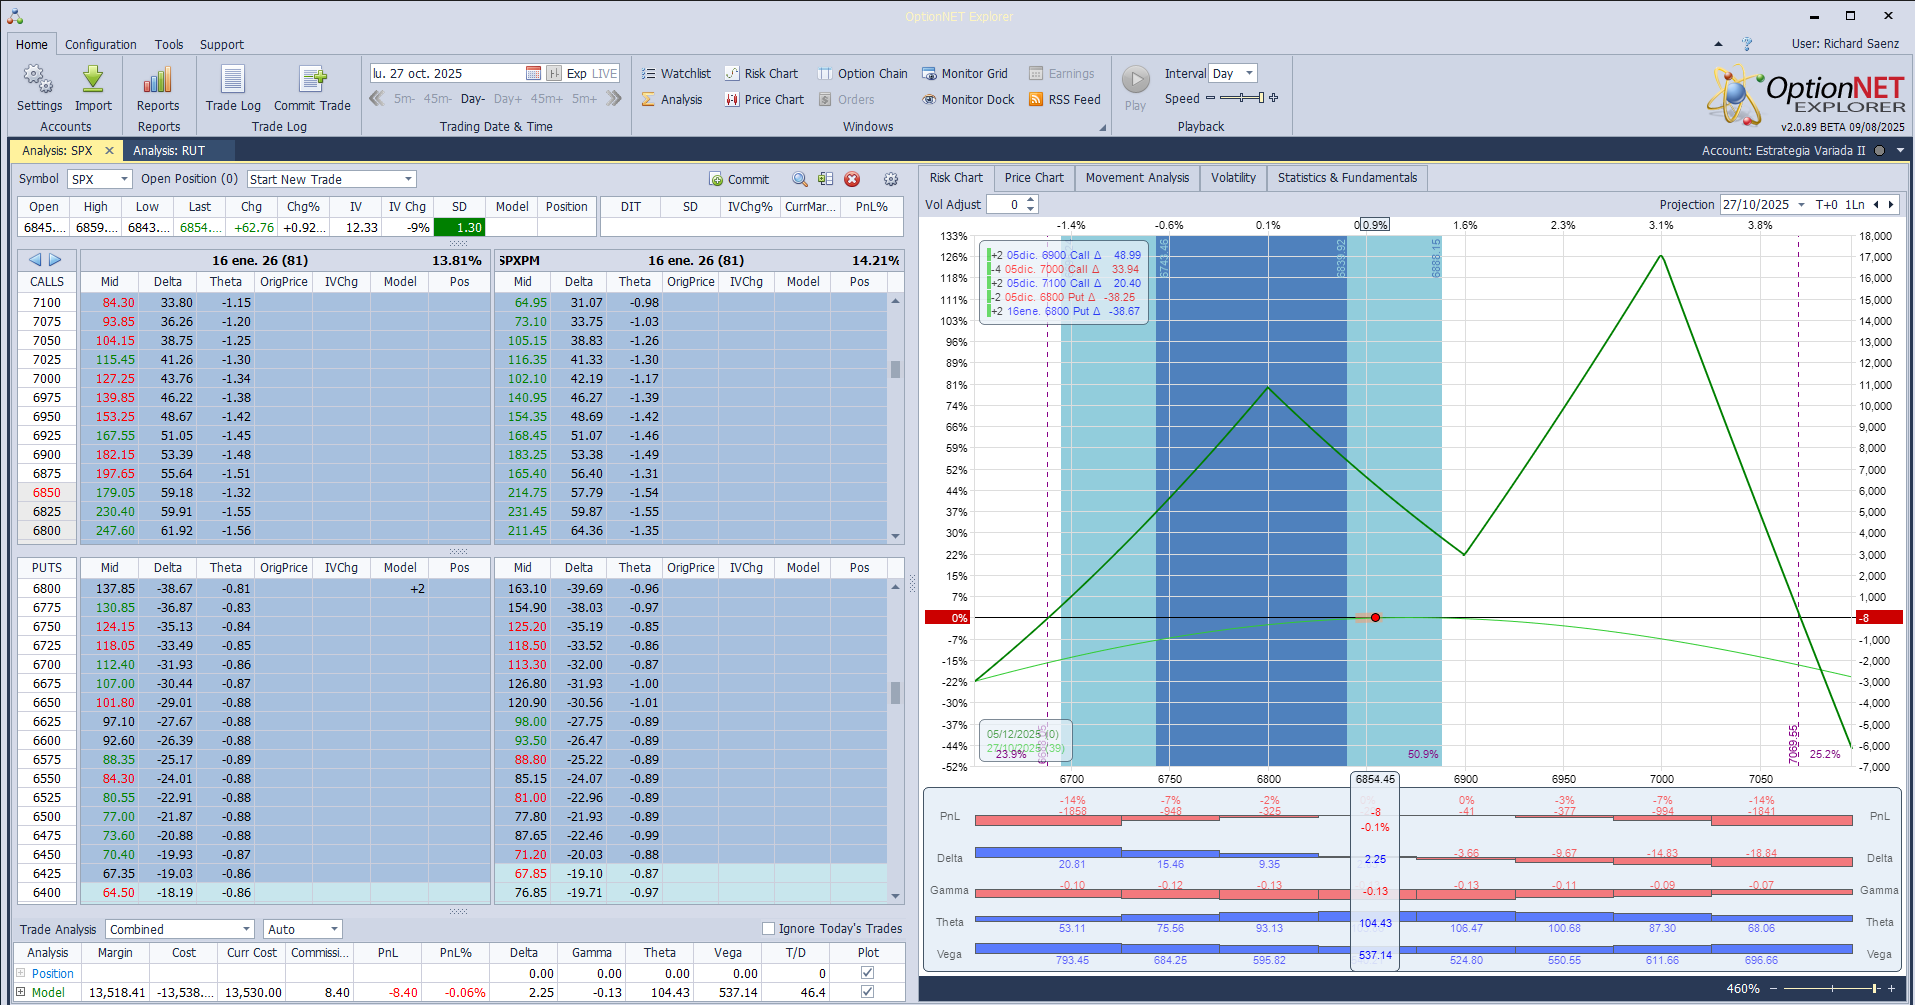The width and height of the screenshot is (1915, 1005).
Task: Toggle Ignore Today's Trades checkbox
Action: [x=768, y=929]
